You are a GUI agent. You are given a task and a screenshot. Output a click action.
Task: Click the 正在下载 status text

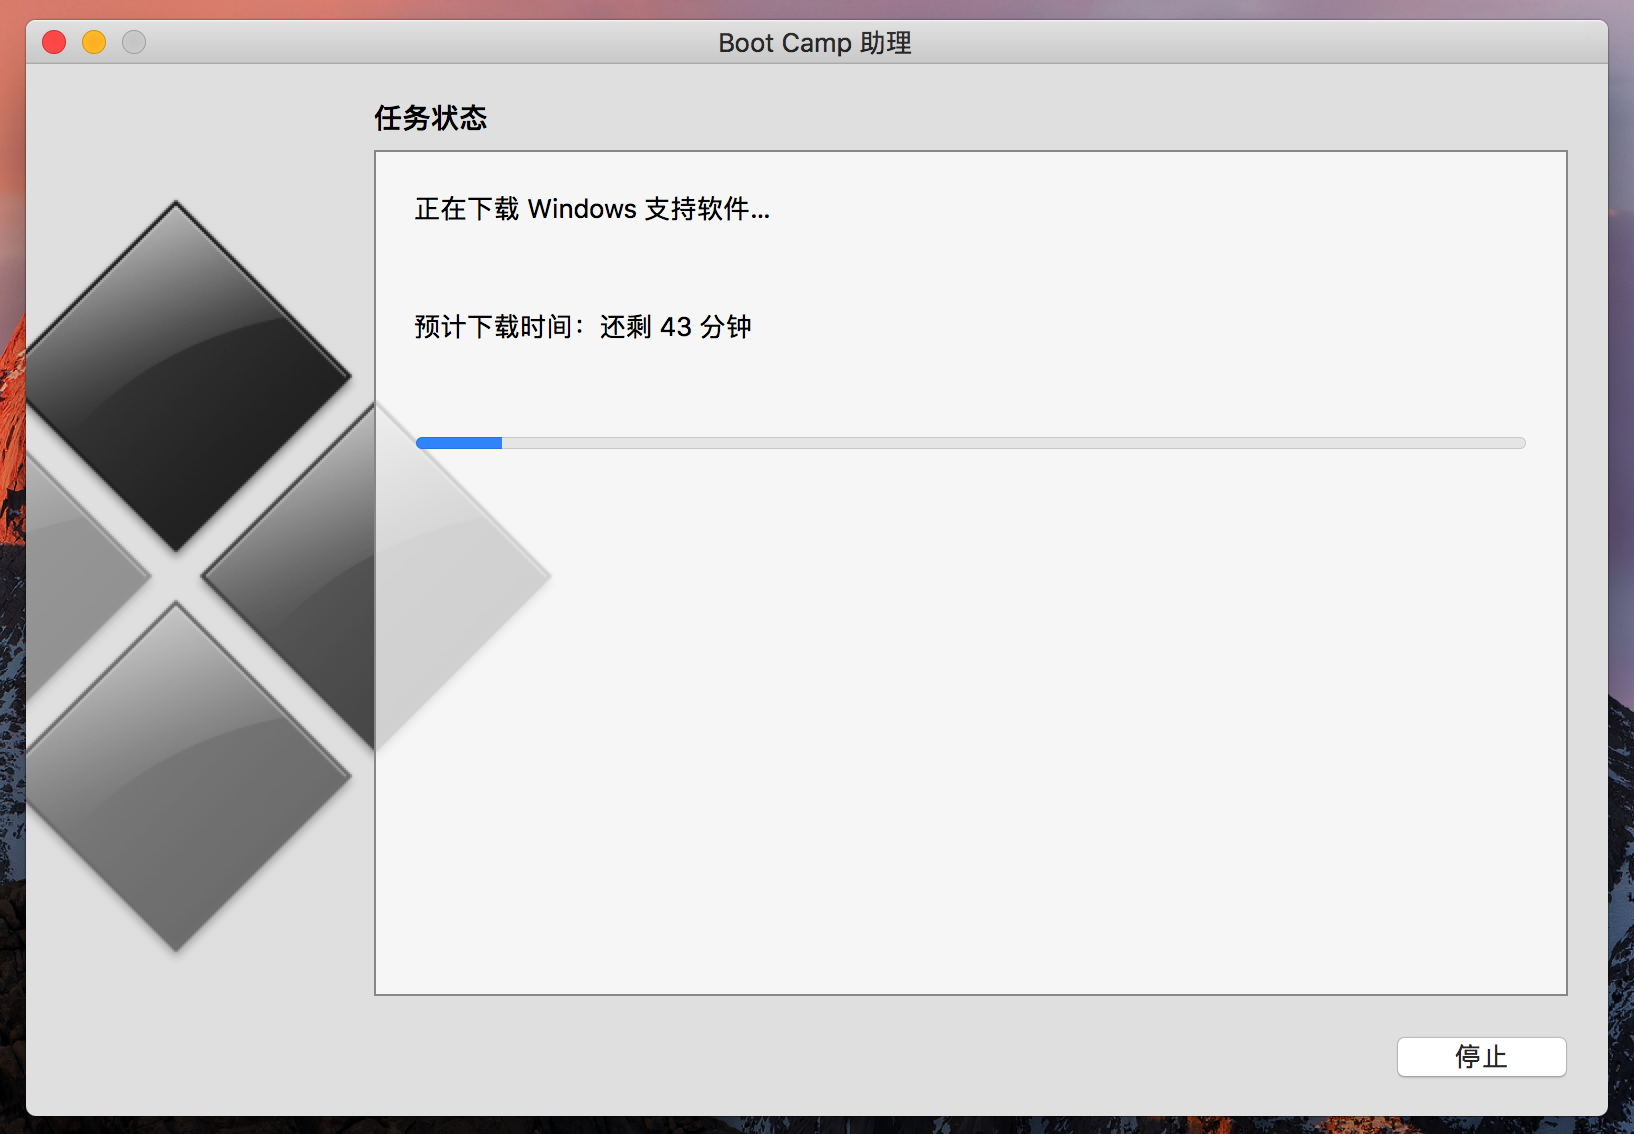click(466, 209)
